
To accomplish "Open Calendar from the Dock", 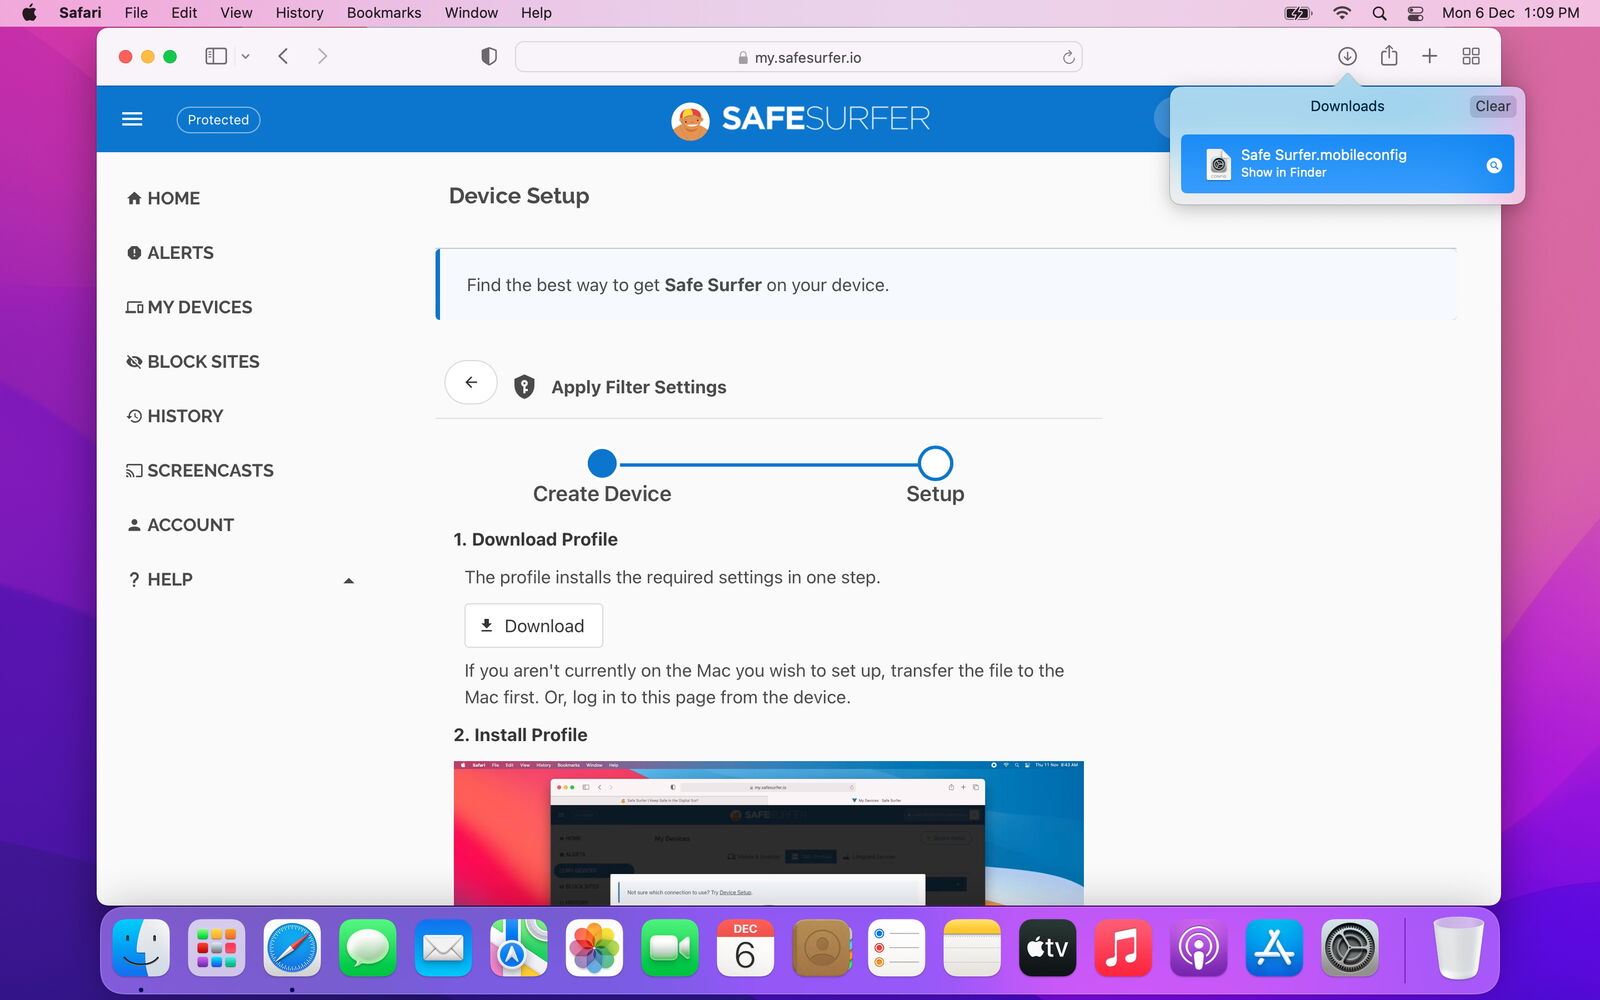I will click(x=745, y=947).
